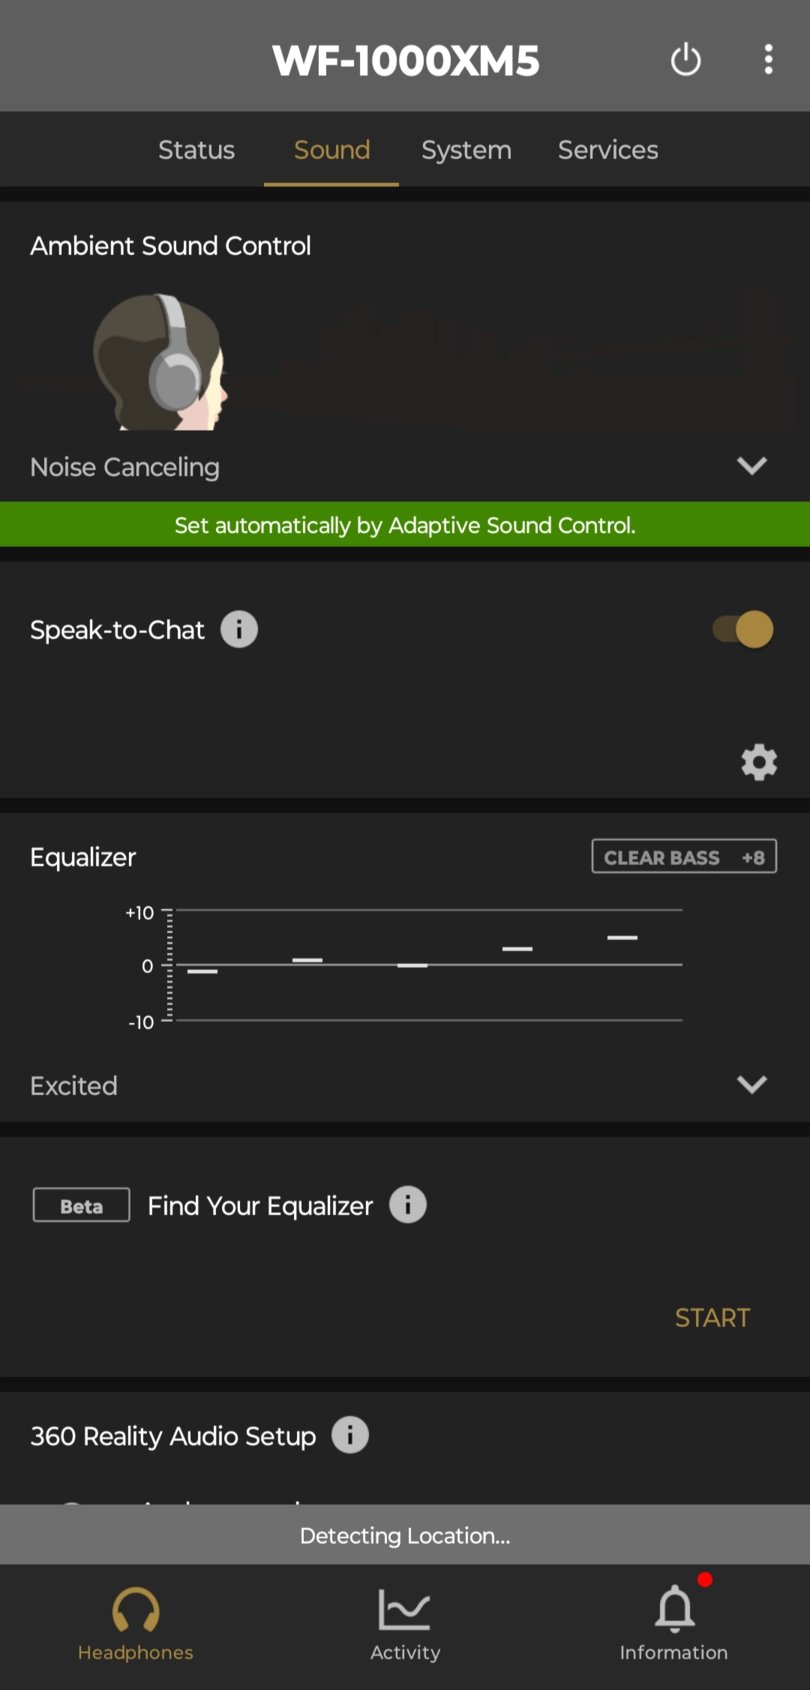Image resolution: width=810 pixels, height=1690 pixels.
Task: Tap the green Adaptive Sound Control banner
Action: coord(405,525)
